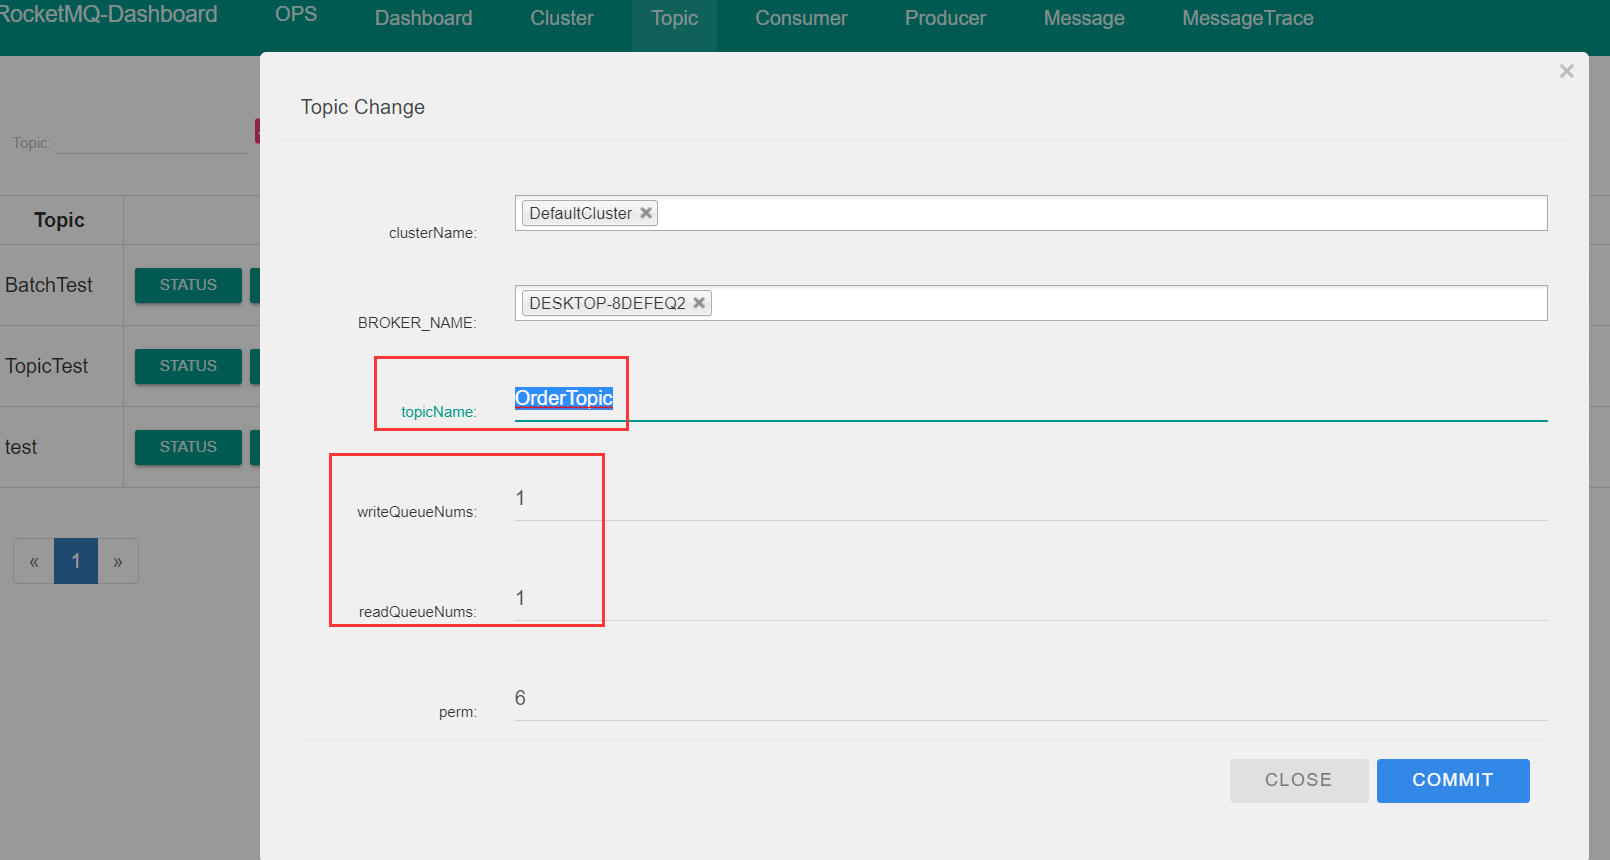Click the test topic row name

[x=21, y=447]
